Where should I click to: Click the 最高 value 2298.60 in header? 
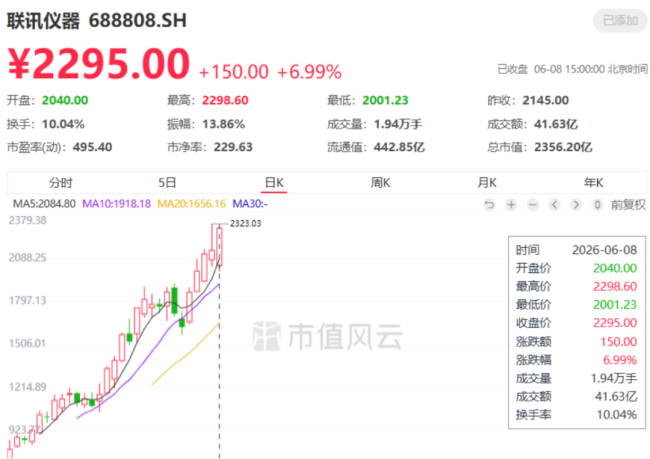(x=225, y=100)
